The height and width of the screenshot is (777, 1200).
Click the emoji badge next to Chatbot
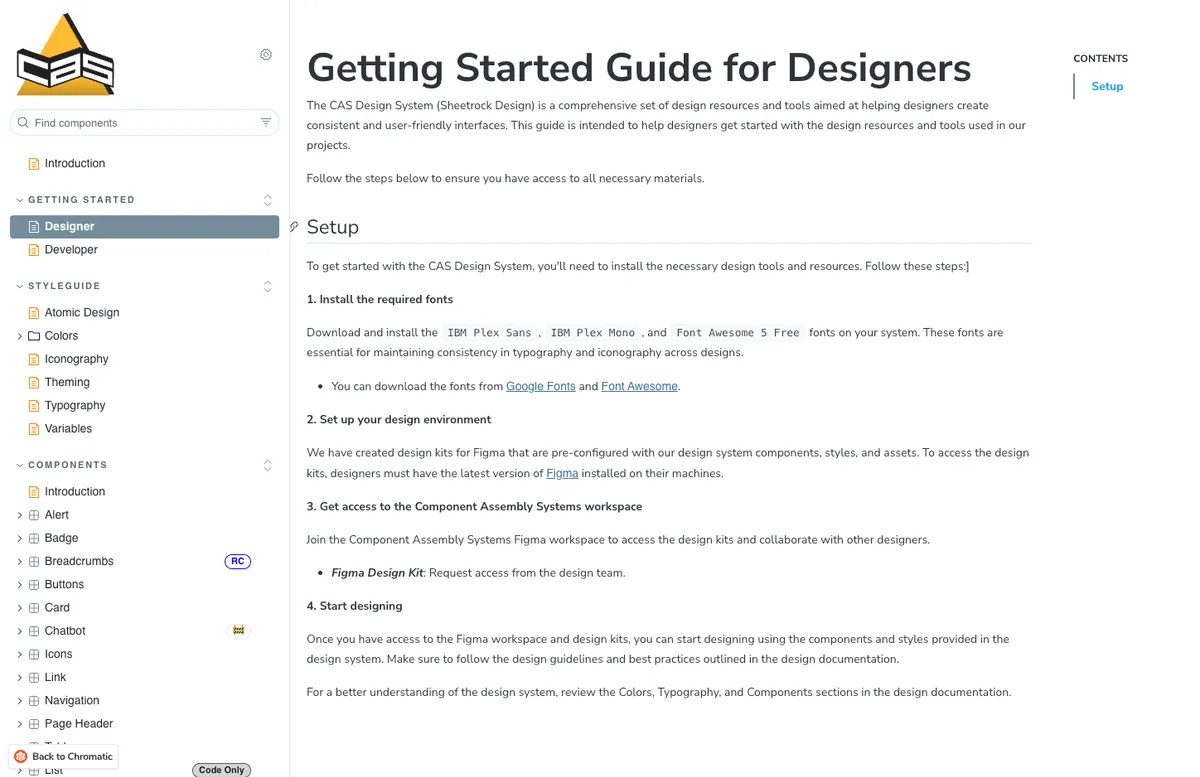coord(238,630)
